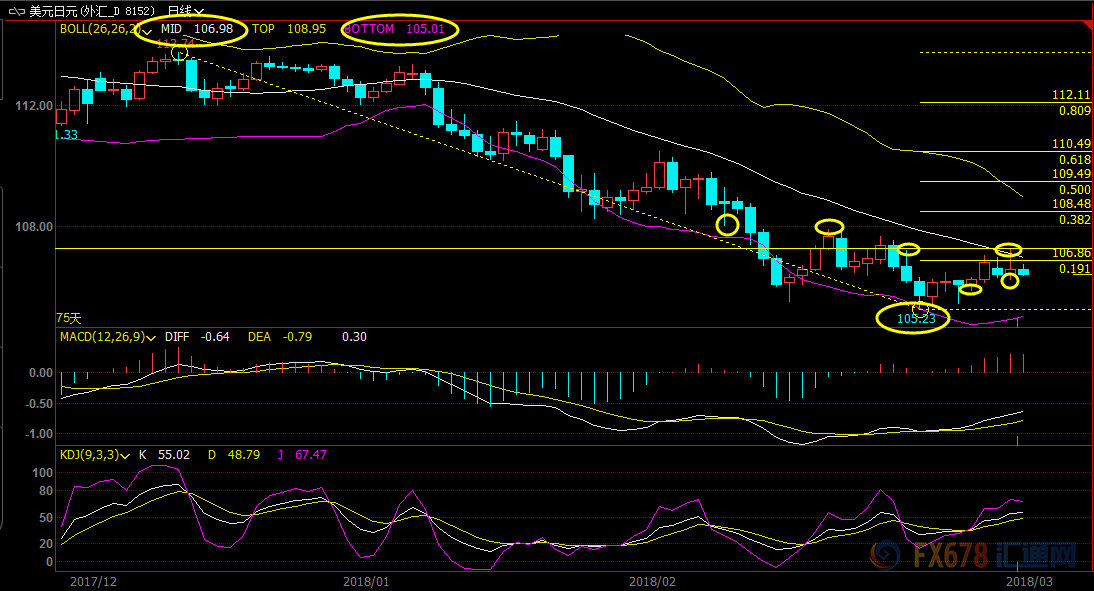Click the 2018/02 date on time axis
Image resolution: width=1094 pixels, height=591 pixels.
pos(652,581)
